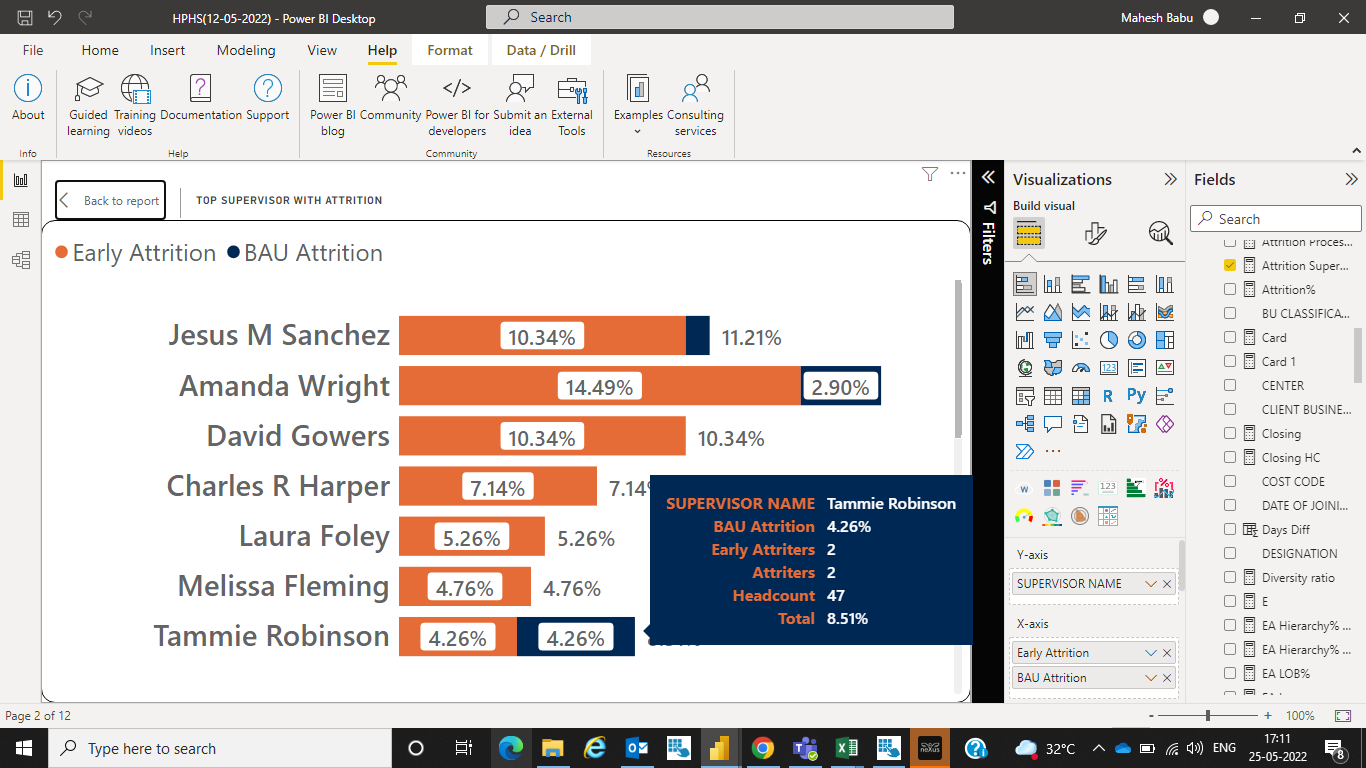Select the pie chart visualization

(1108, 340)
